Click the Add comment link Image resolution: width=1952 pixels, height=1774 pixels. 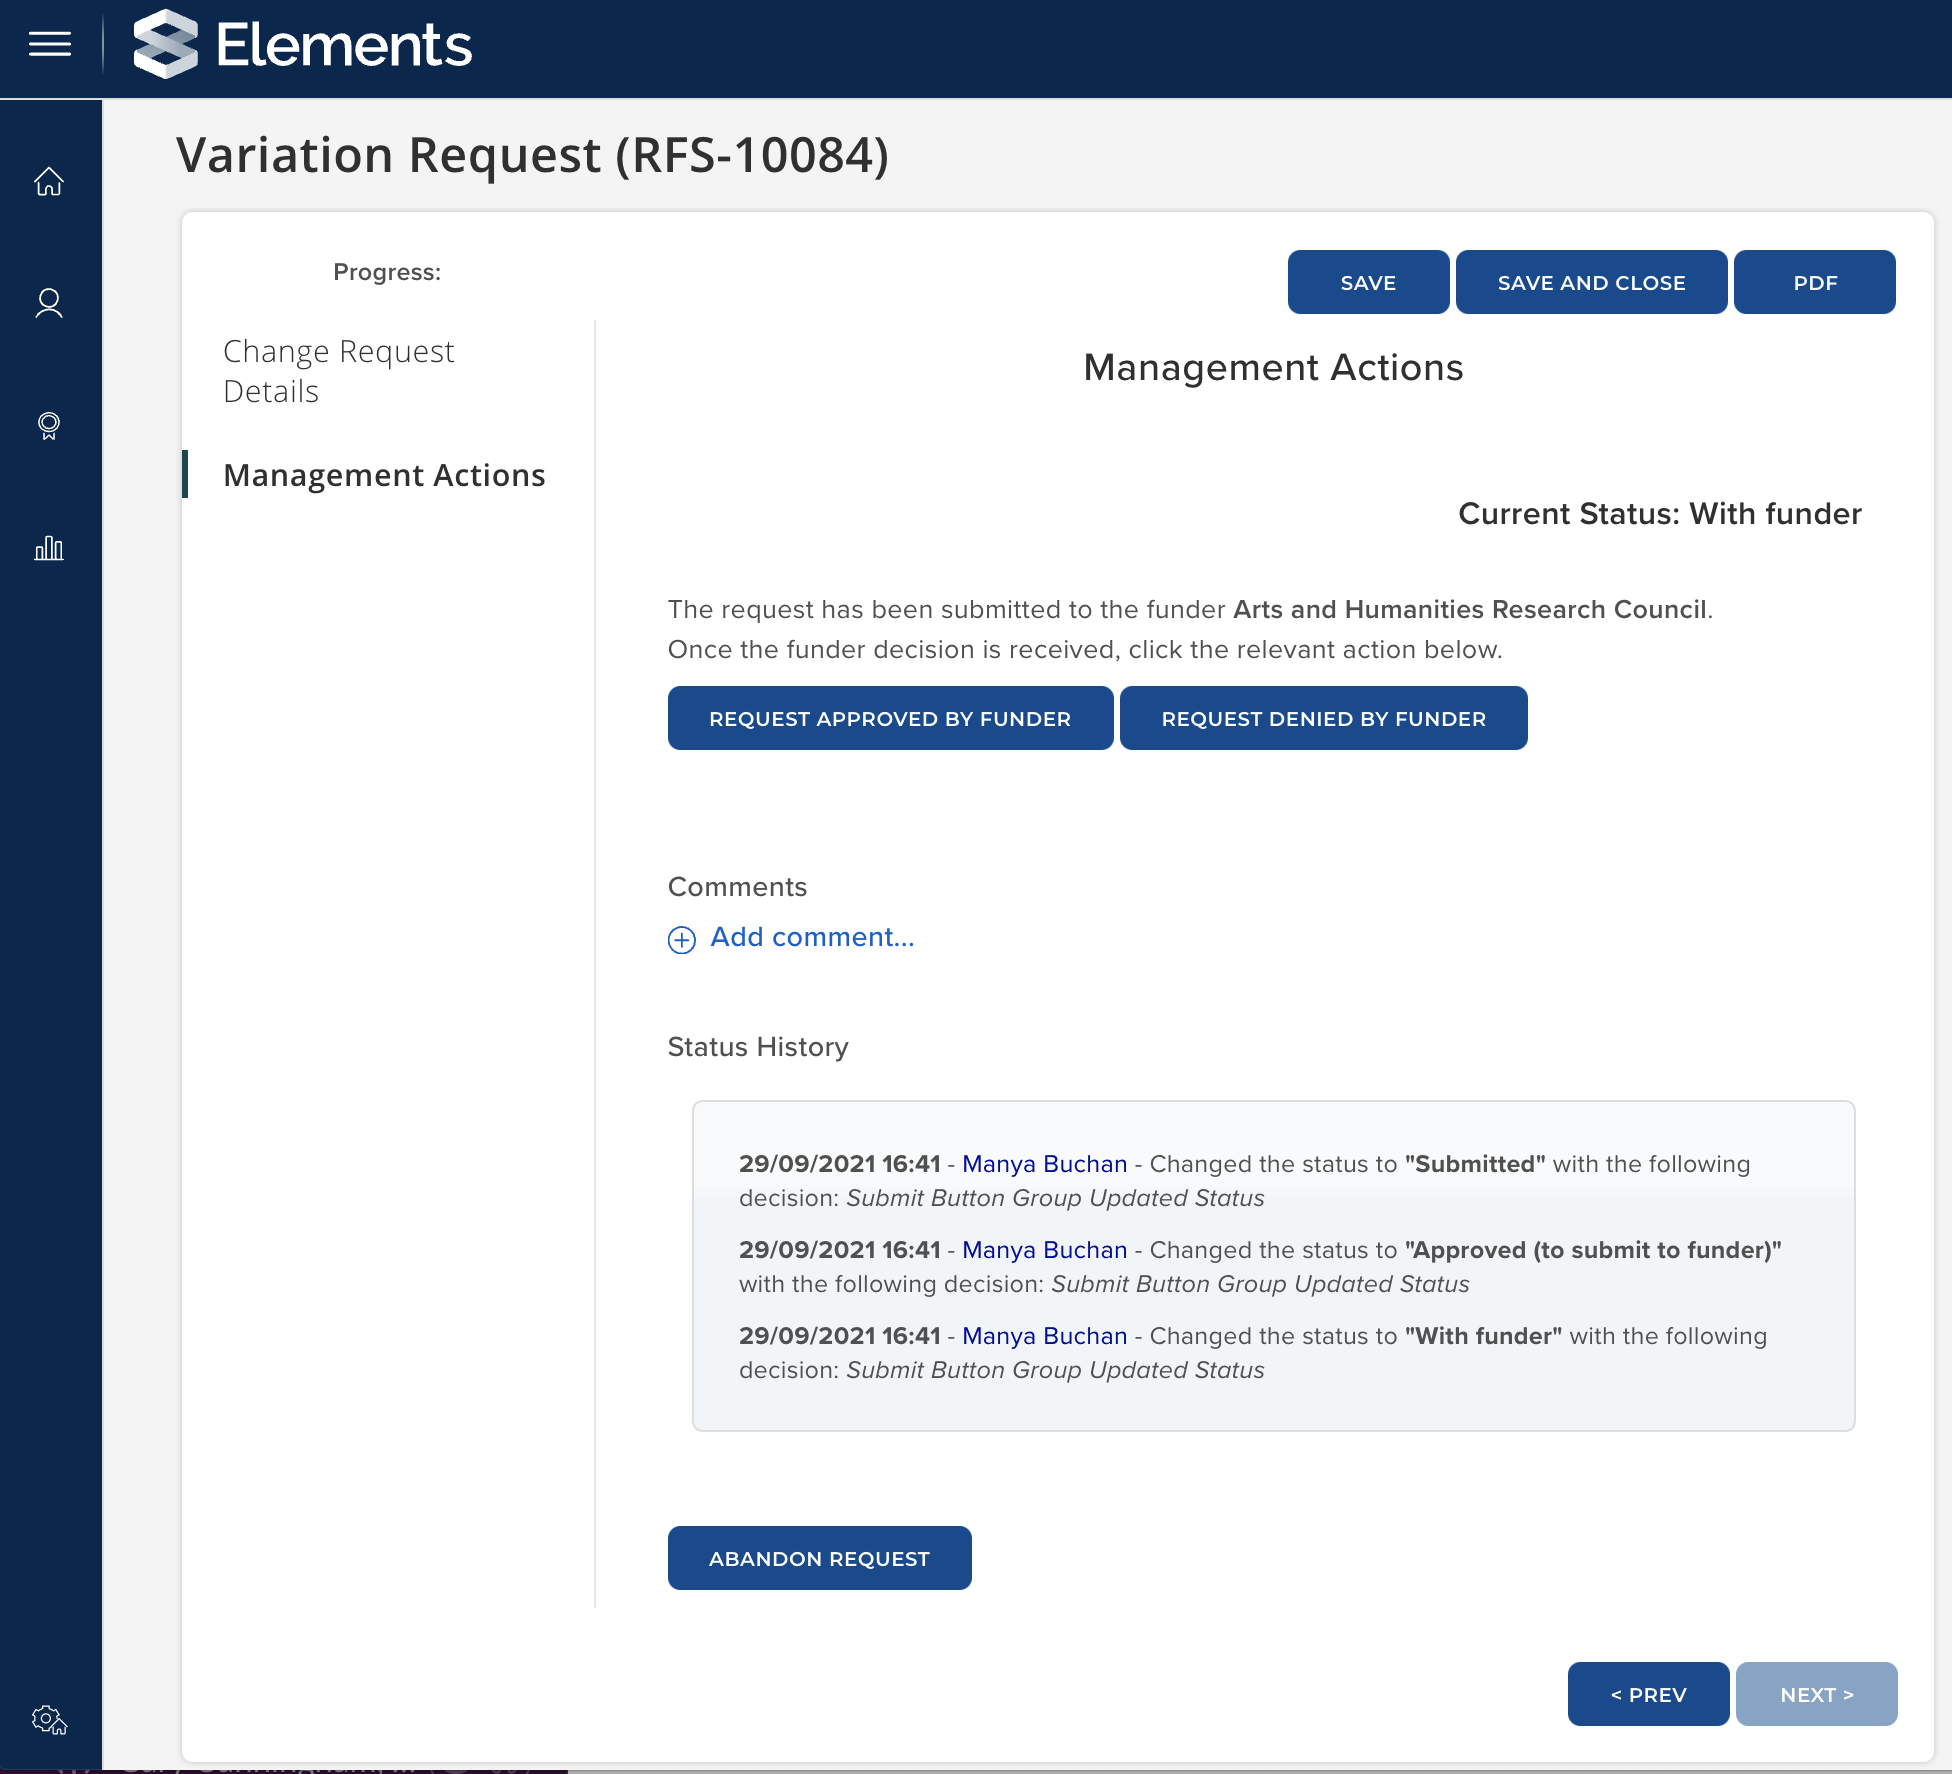812,937
